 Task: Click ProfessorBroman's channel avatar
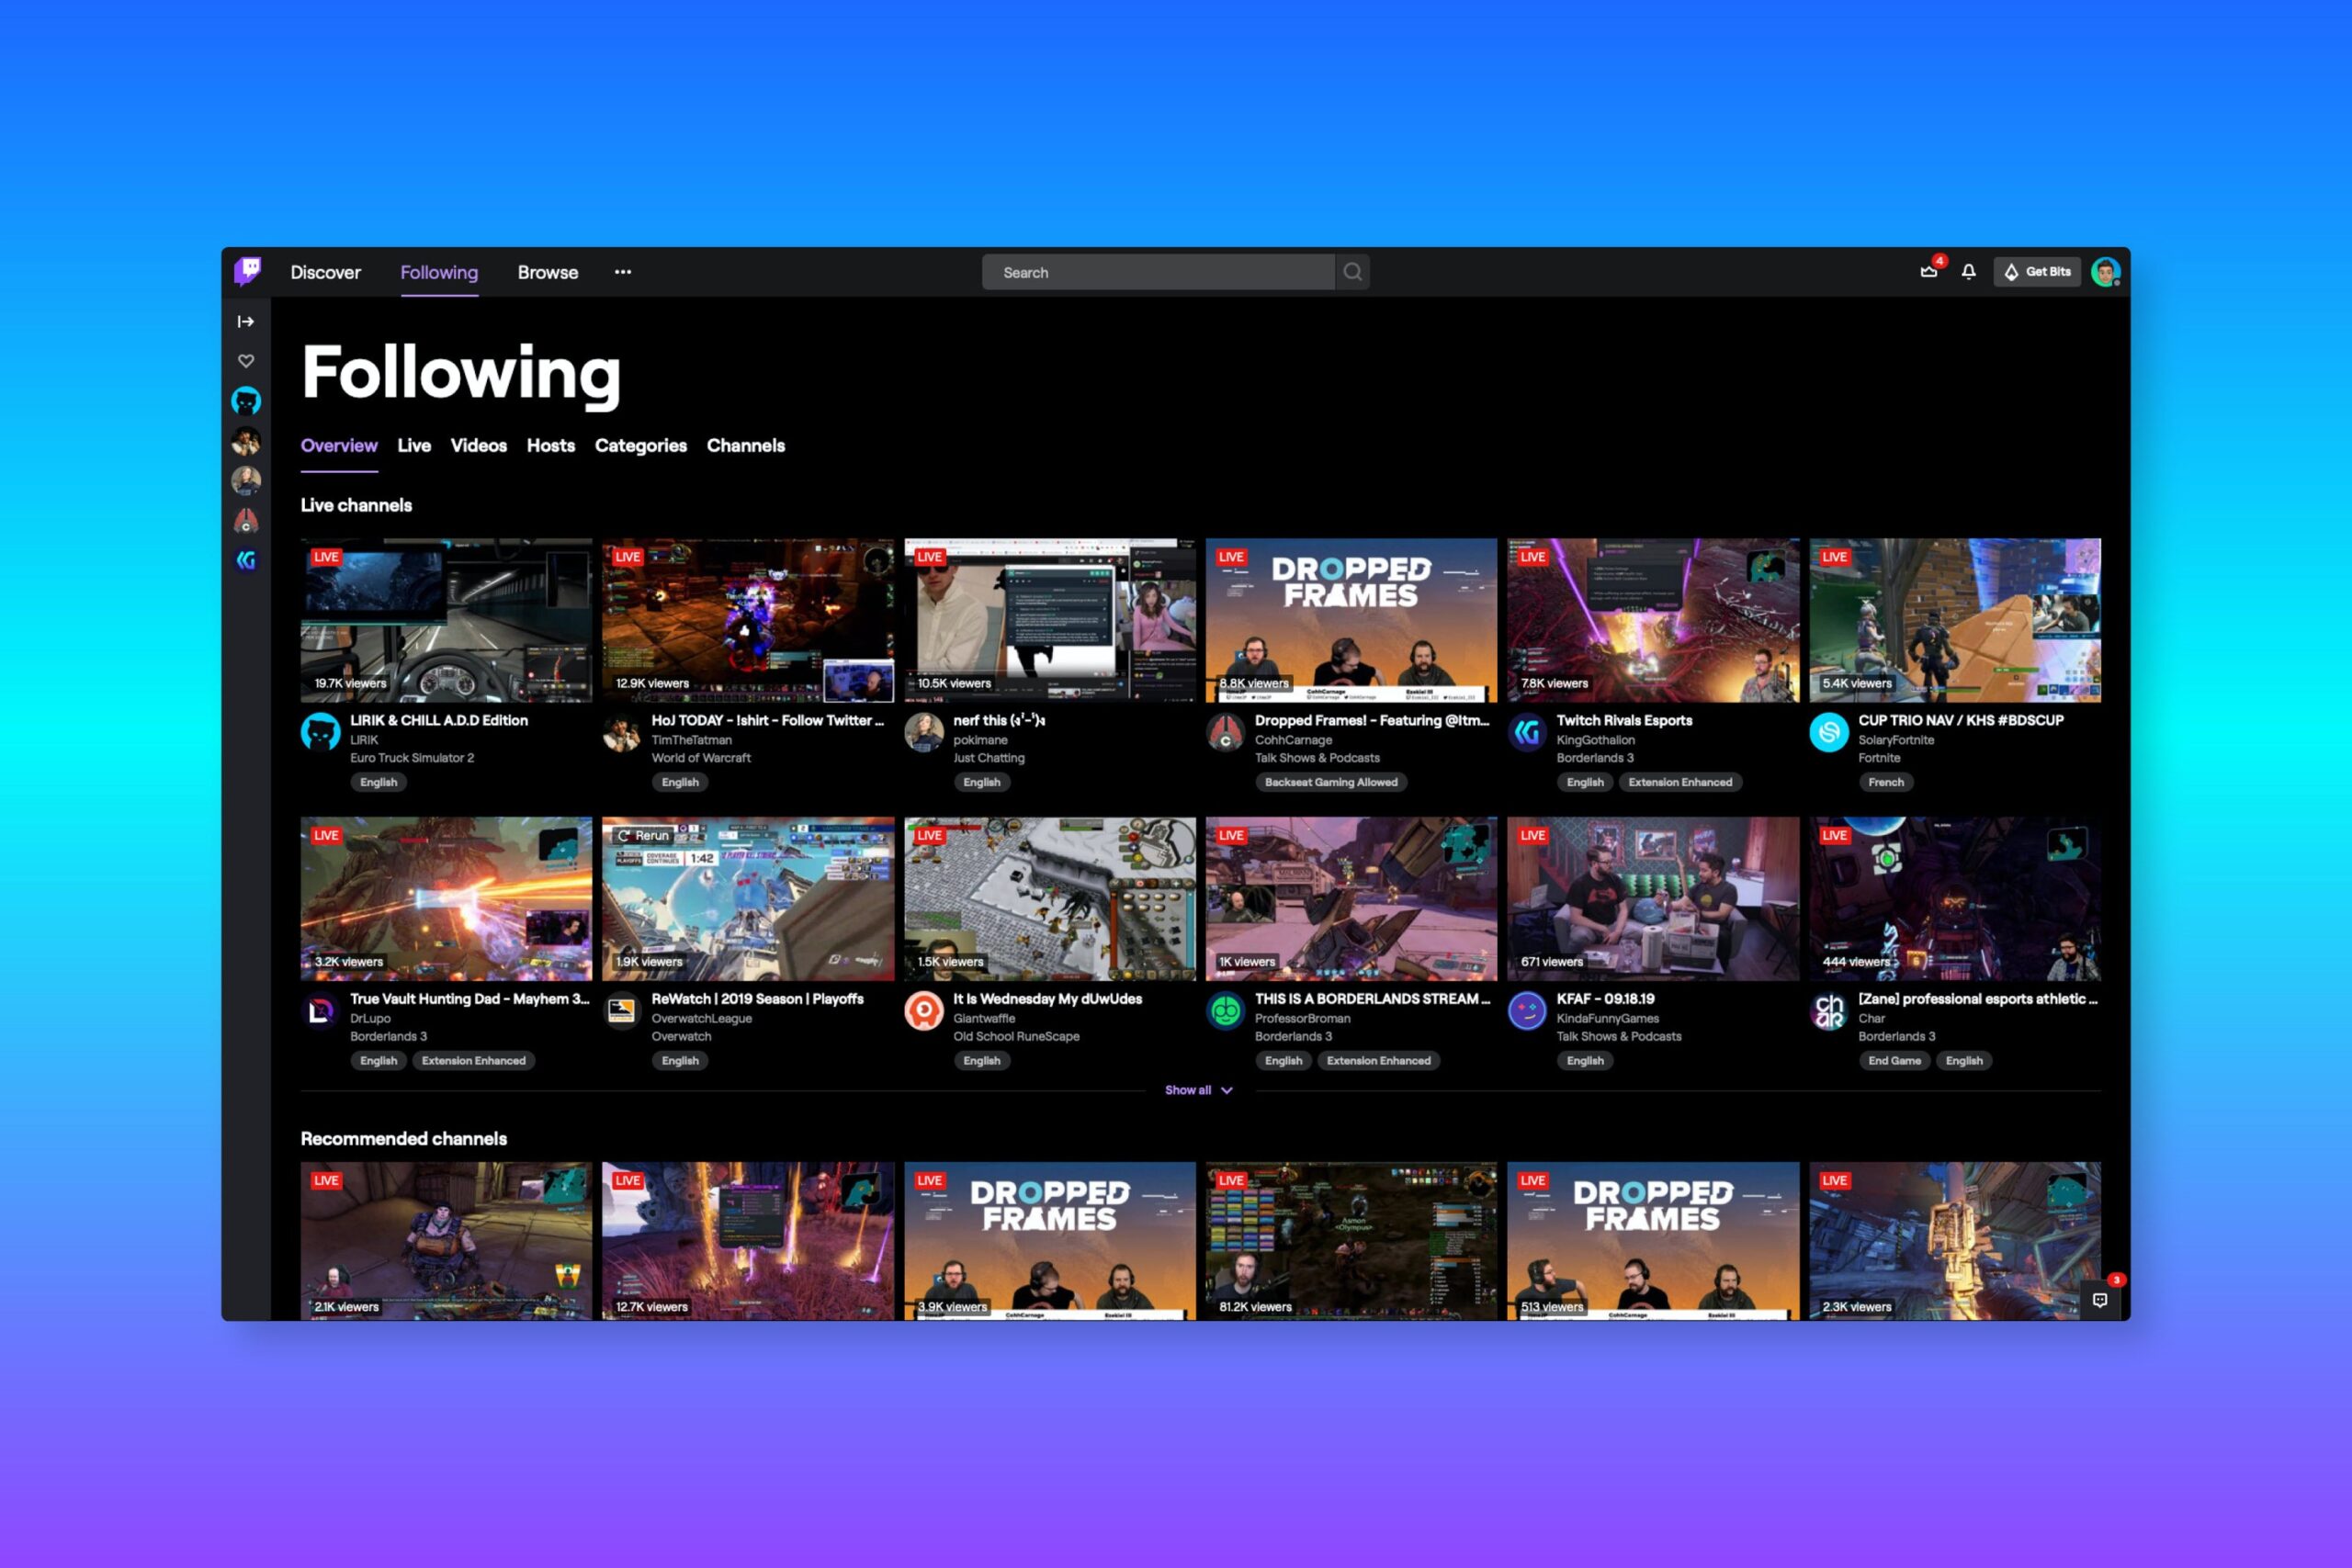pyautogui.click(x=1226, y=1012)
